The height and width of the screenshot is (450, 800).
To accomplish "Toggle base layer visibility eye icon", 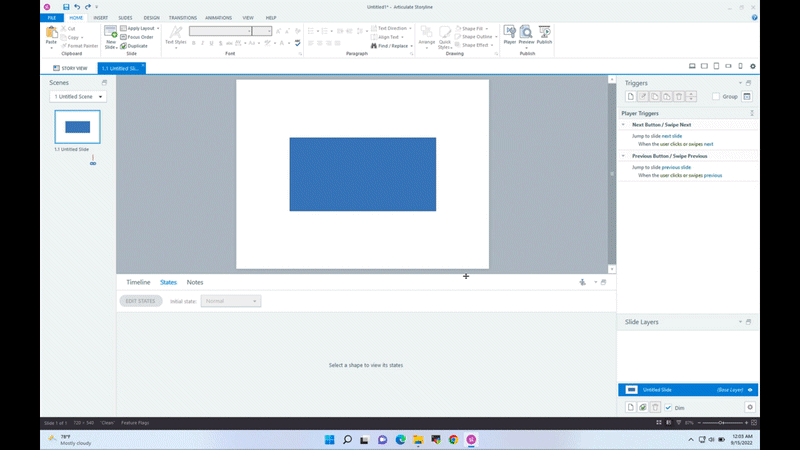I will tap(750, 389).
